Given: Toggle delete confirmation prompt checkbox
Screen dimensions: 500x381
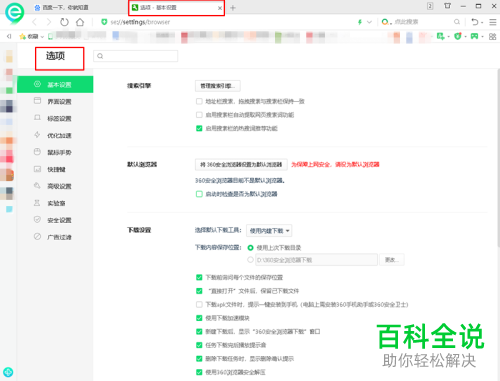Looking at the screenshot, I should (199, 359).
